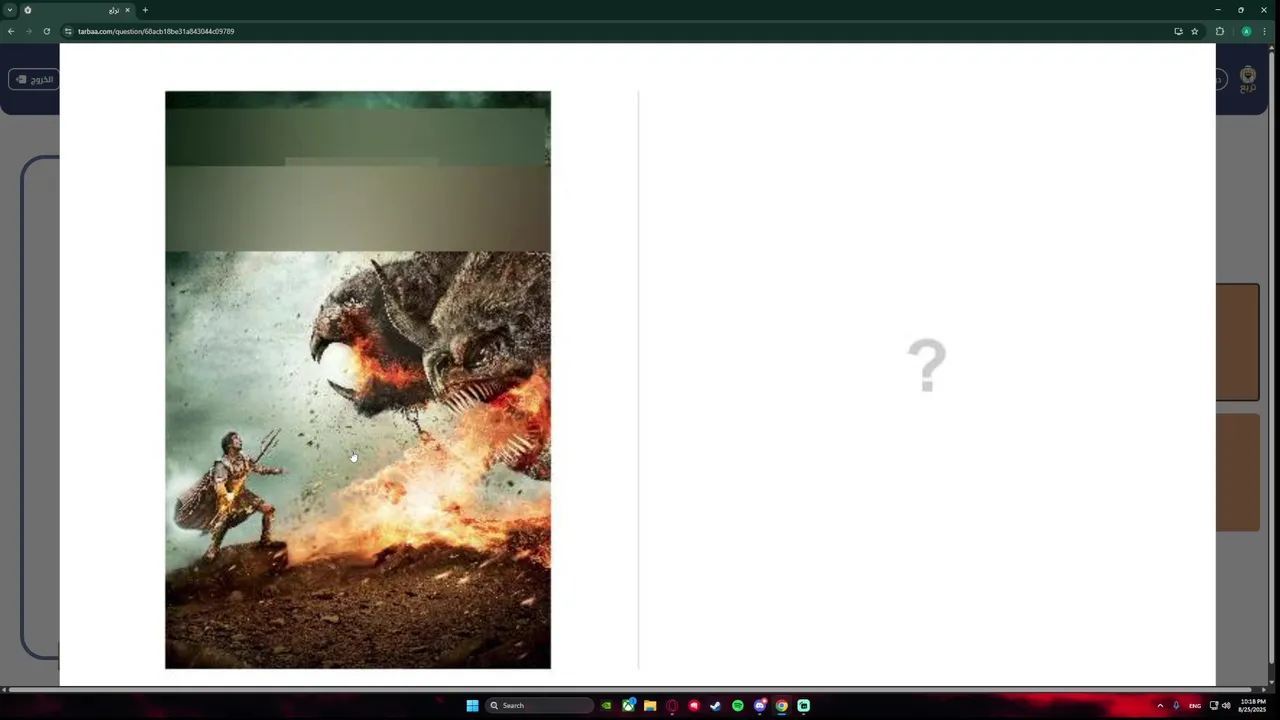This screenshot has height=720, width=1280.
Task: Switch the ENG input language
Action: coord(1195,705)
